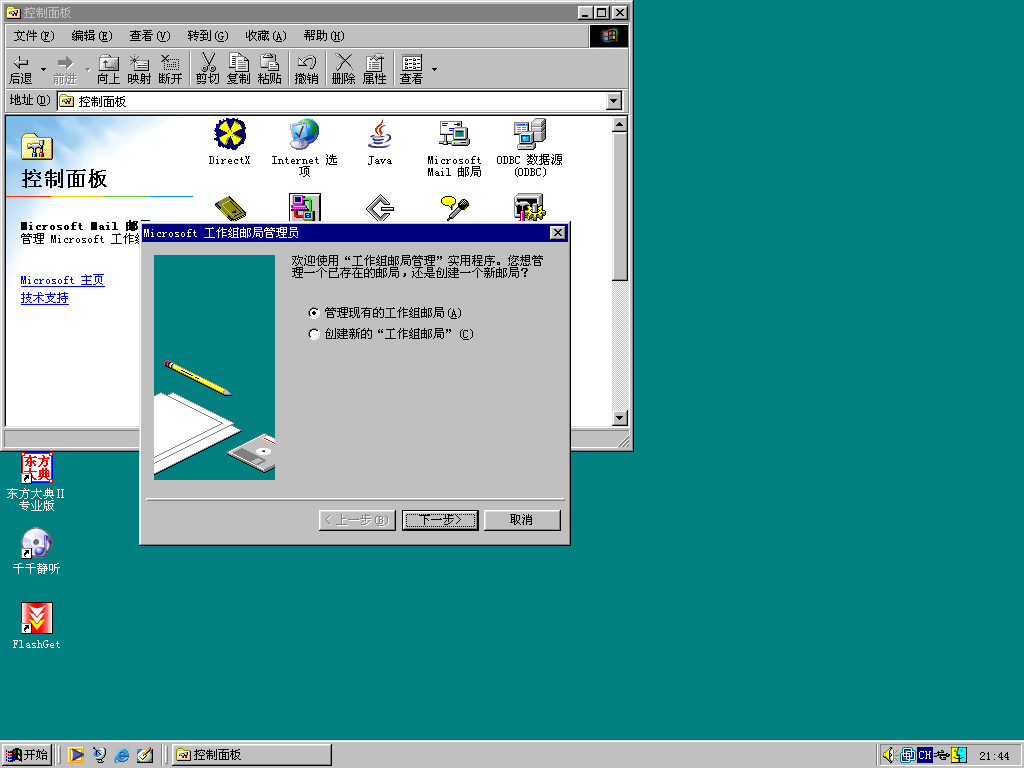Viewport: 1024px width, 768px height.
Task: Open Microsoft Mail 邮局 icon
Action: click(454, 135)
